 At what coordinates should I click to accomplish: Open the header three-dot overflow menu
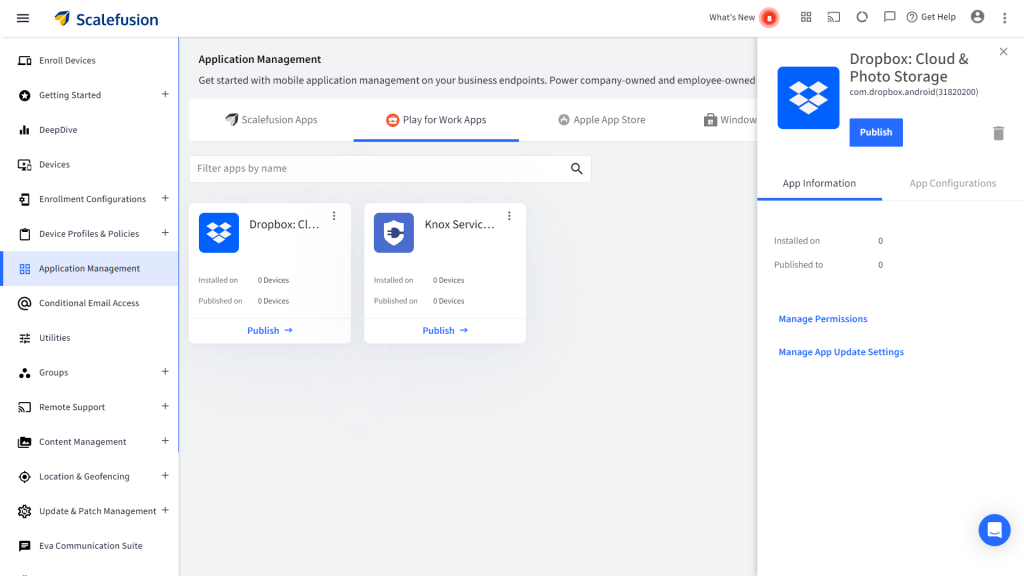tap(1004, 18)
